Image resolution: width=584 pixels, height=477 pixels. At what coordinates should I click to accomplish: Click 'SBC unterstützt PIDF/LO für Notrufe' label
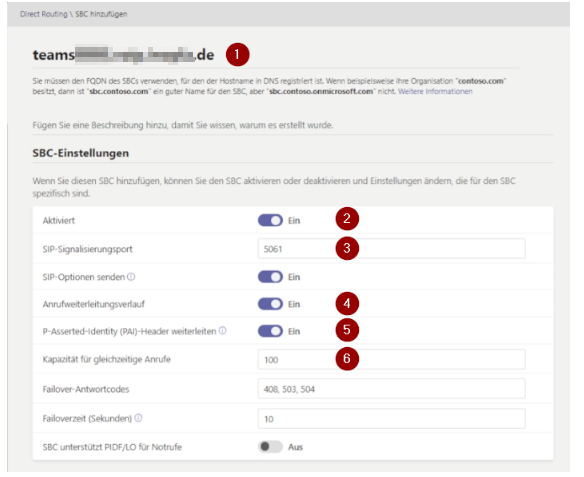[x=112, y=447]
